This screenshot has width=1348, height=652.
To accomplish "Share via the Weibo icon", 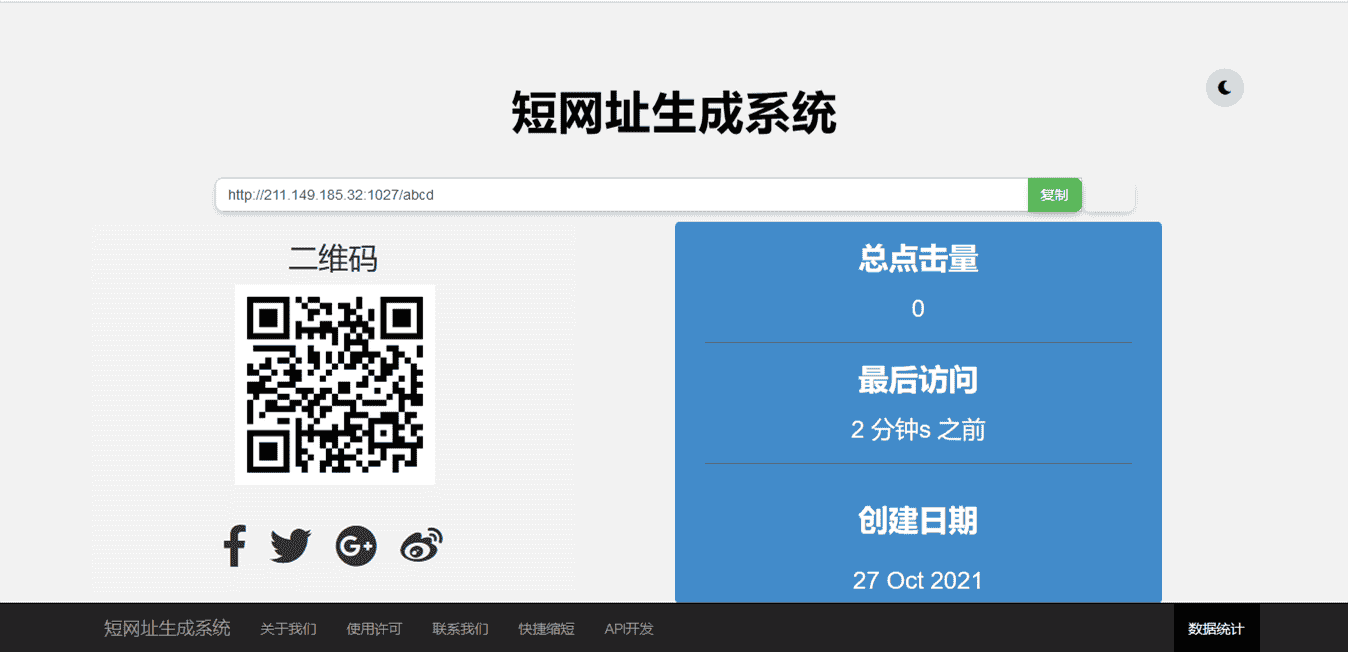I will [421, 546].
